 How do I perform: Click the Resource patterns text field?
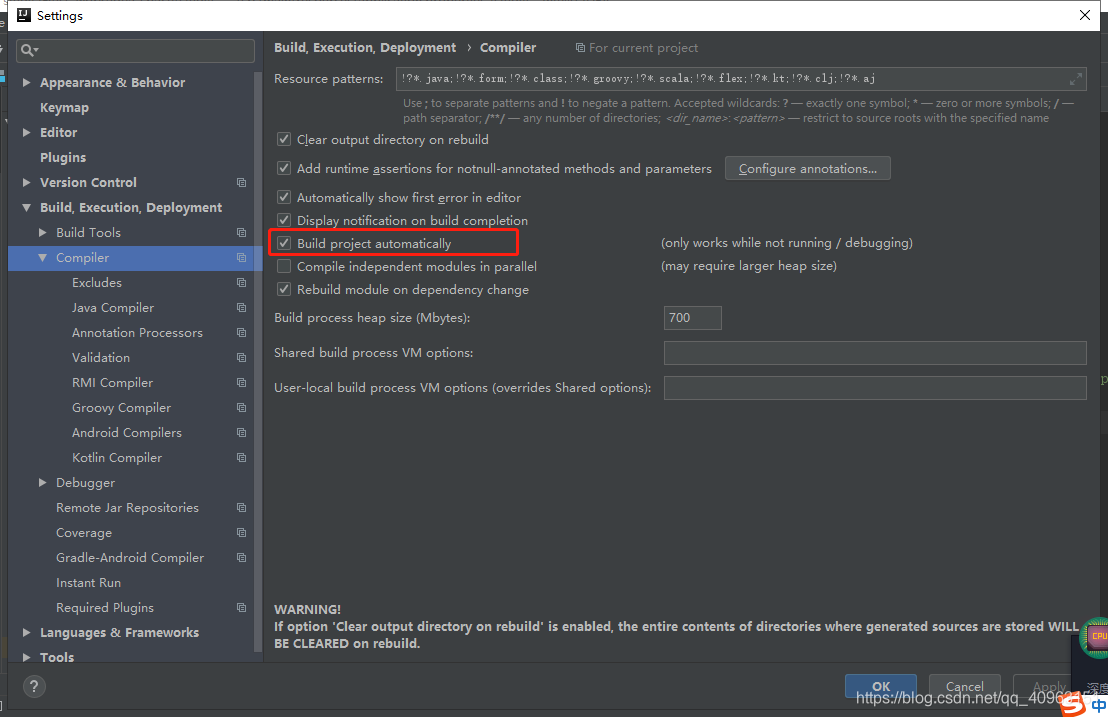click(741, 78)
